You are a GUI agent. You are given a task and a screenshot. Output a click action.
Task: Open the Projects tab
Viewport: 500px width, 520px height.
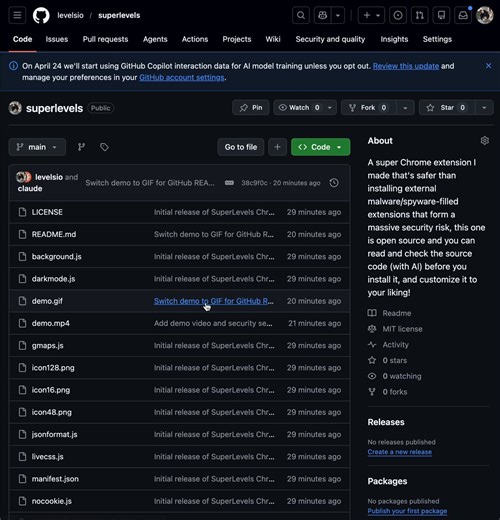point(237,39)
